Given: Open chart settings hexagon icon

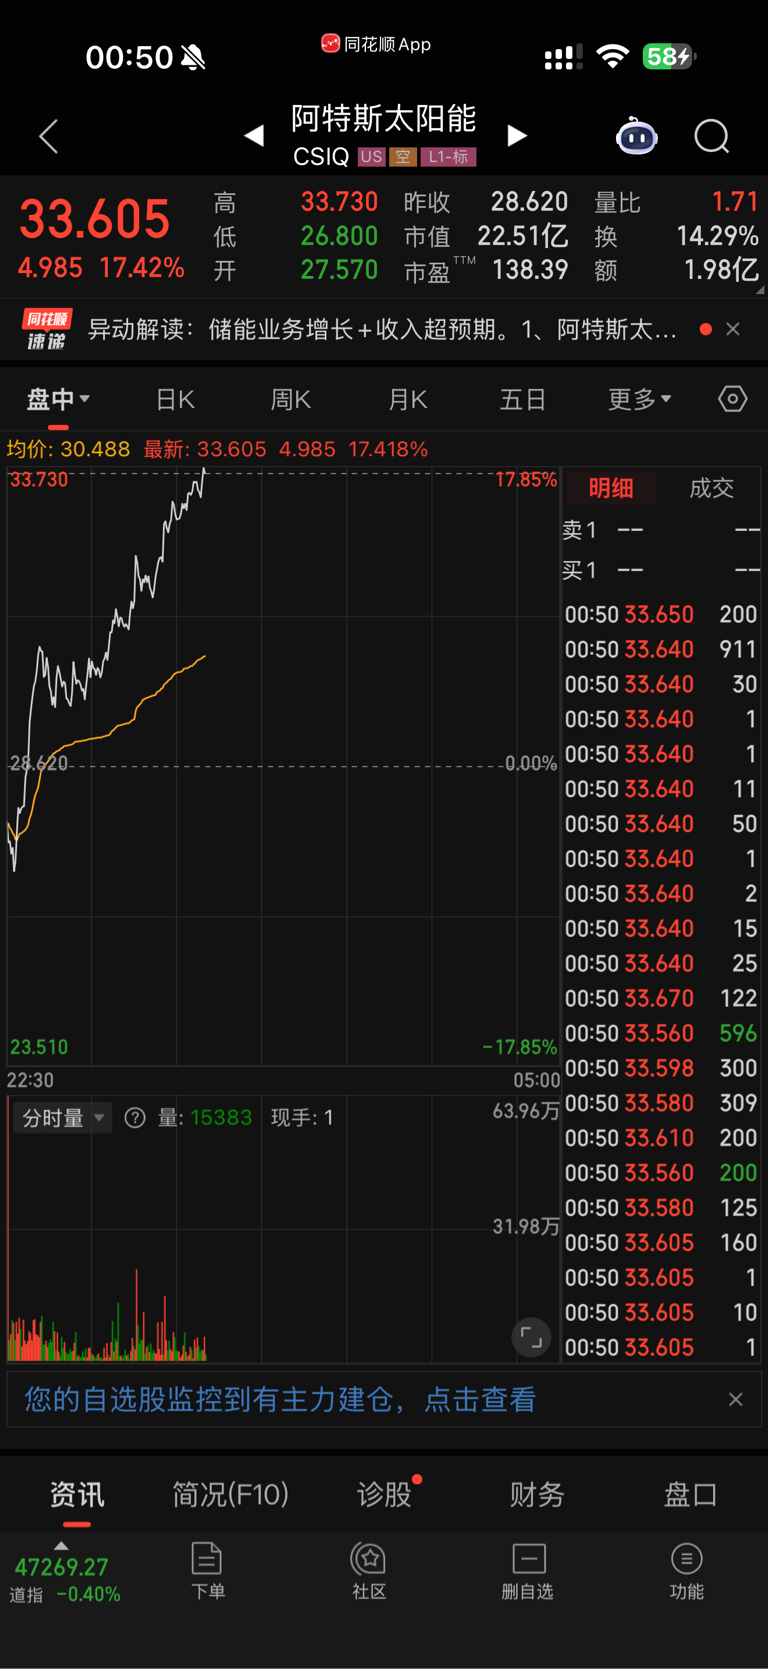Looking at the screenshot, I should [733, 399].
